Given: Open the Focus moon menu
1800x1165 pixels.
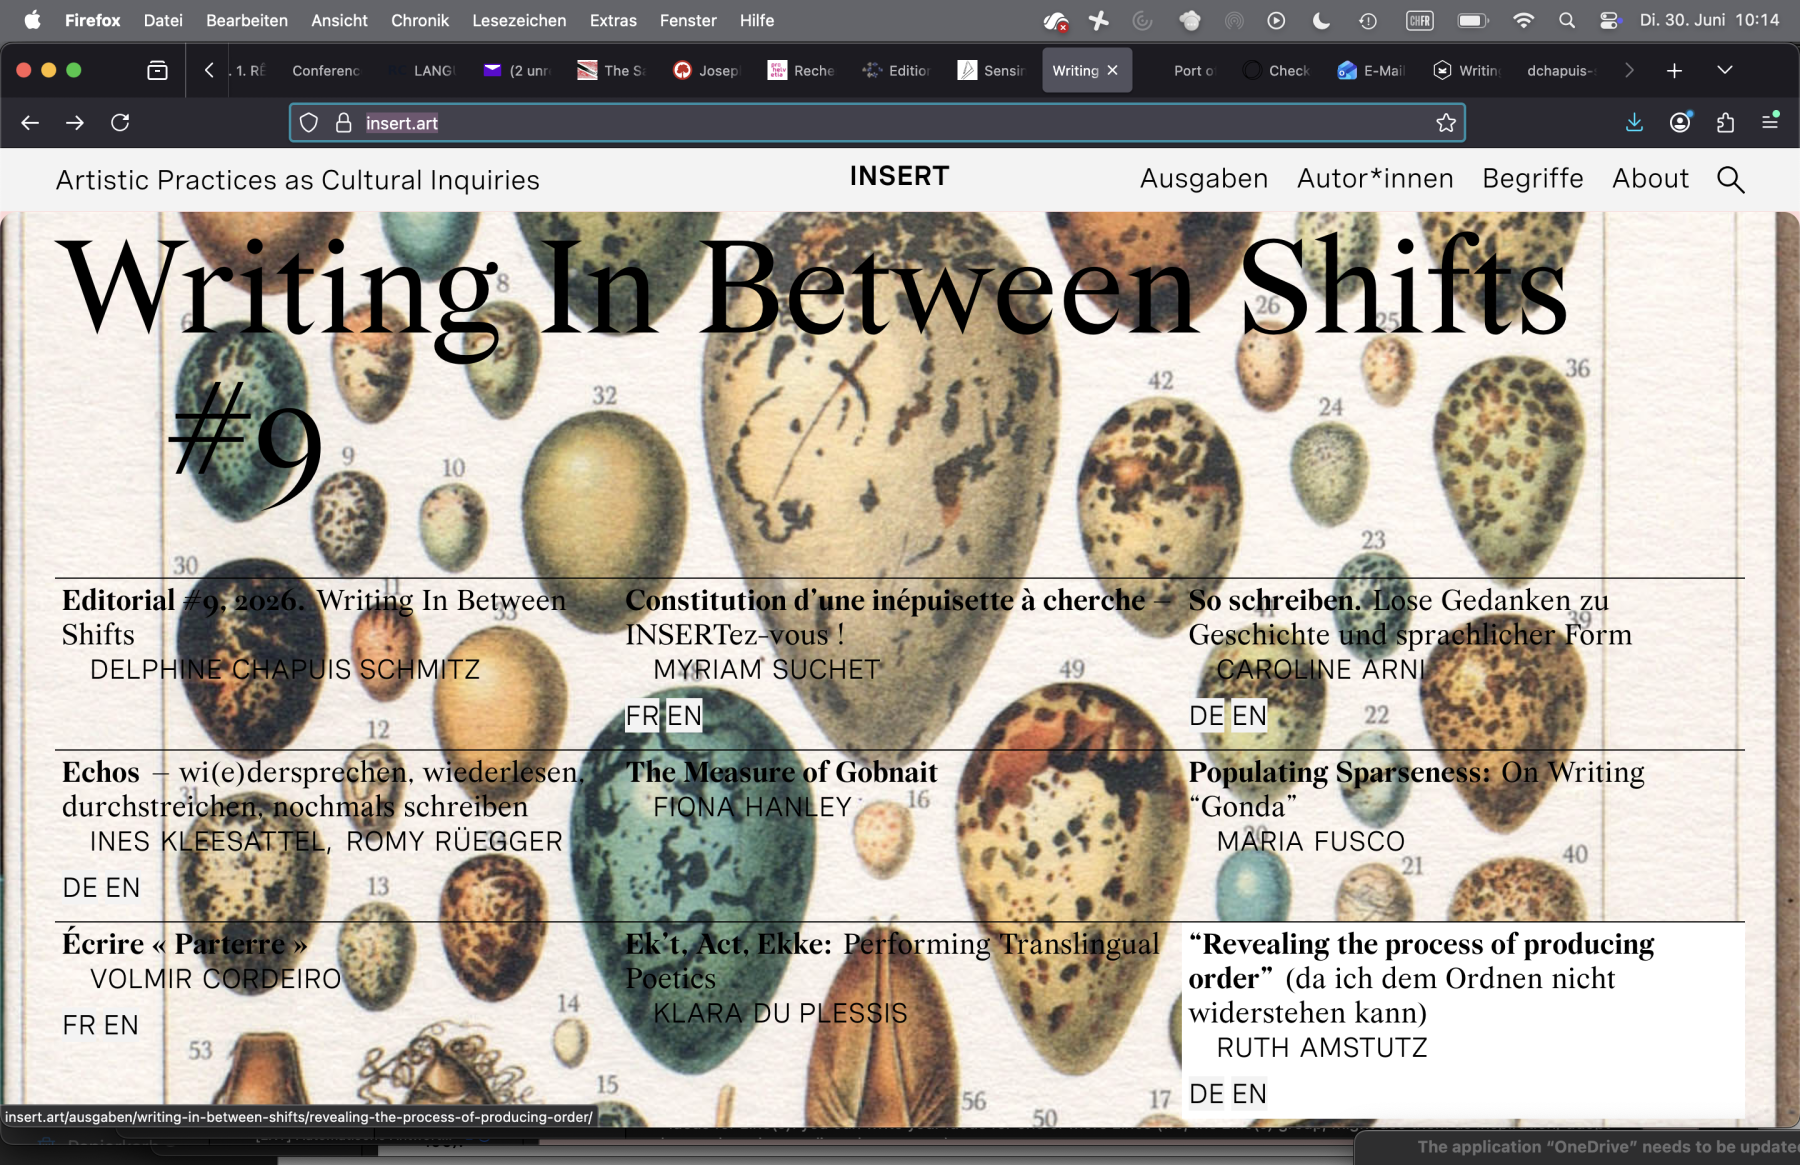Looking at the screenshot, I should point(1321,20).
